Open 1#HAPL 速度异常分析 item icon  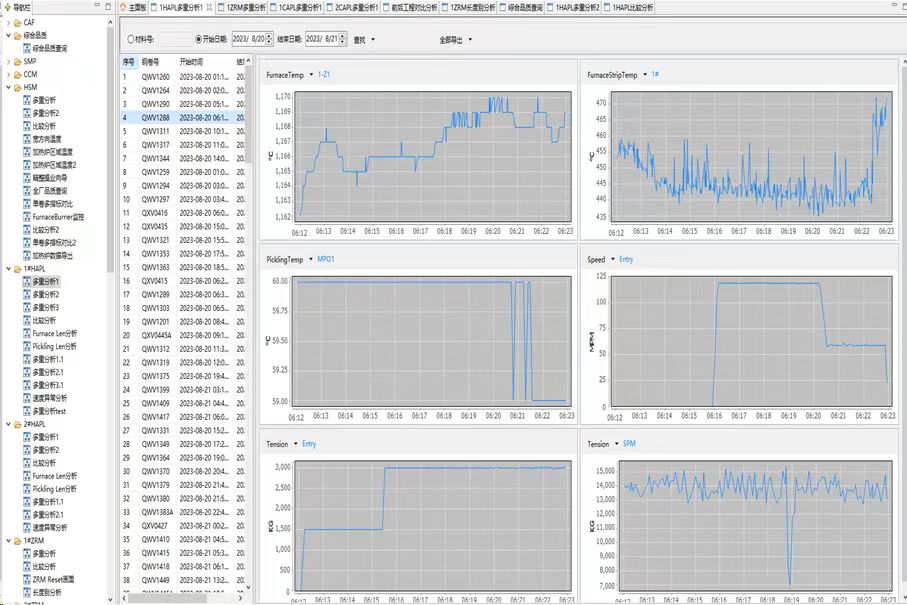pos(27,398)
